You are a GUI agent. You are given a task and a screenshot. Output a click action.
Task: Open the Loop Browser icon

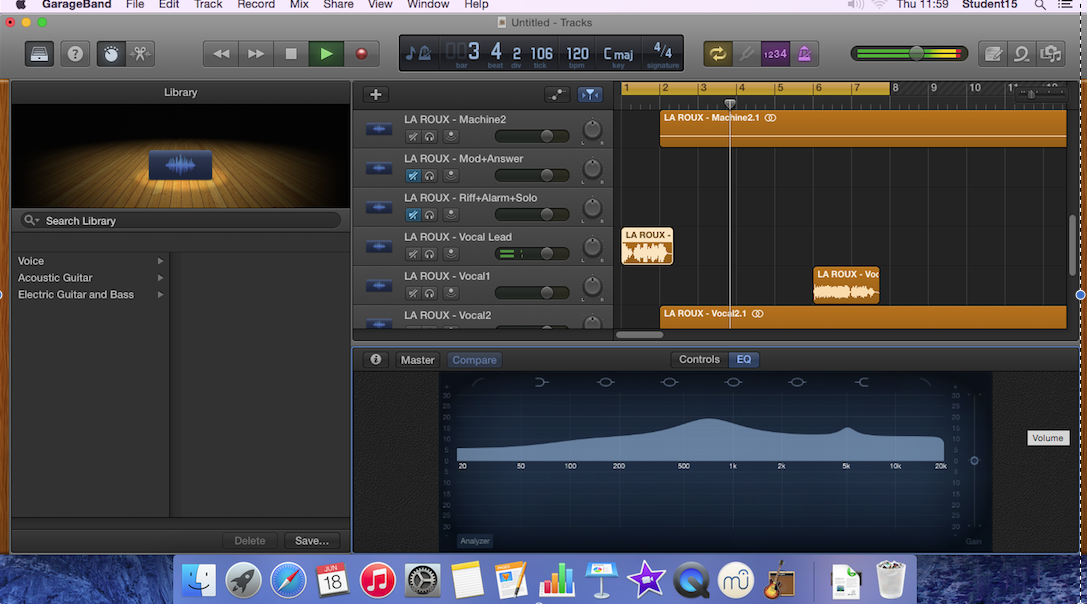click(1022, 53)
